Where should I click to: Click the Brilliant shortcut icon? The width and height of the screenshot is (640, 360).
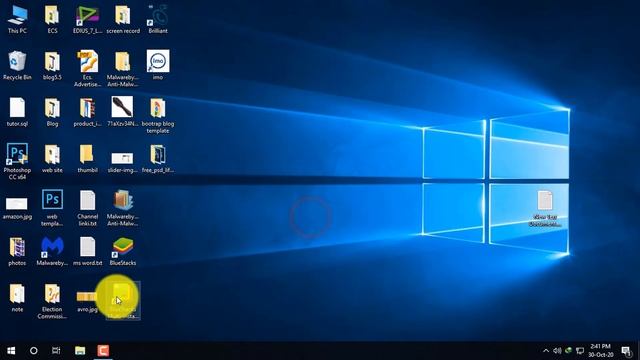pyautogui.click(x=158, y=19)
